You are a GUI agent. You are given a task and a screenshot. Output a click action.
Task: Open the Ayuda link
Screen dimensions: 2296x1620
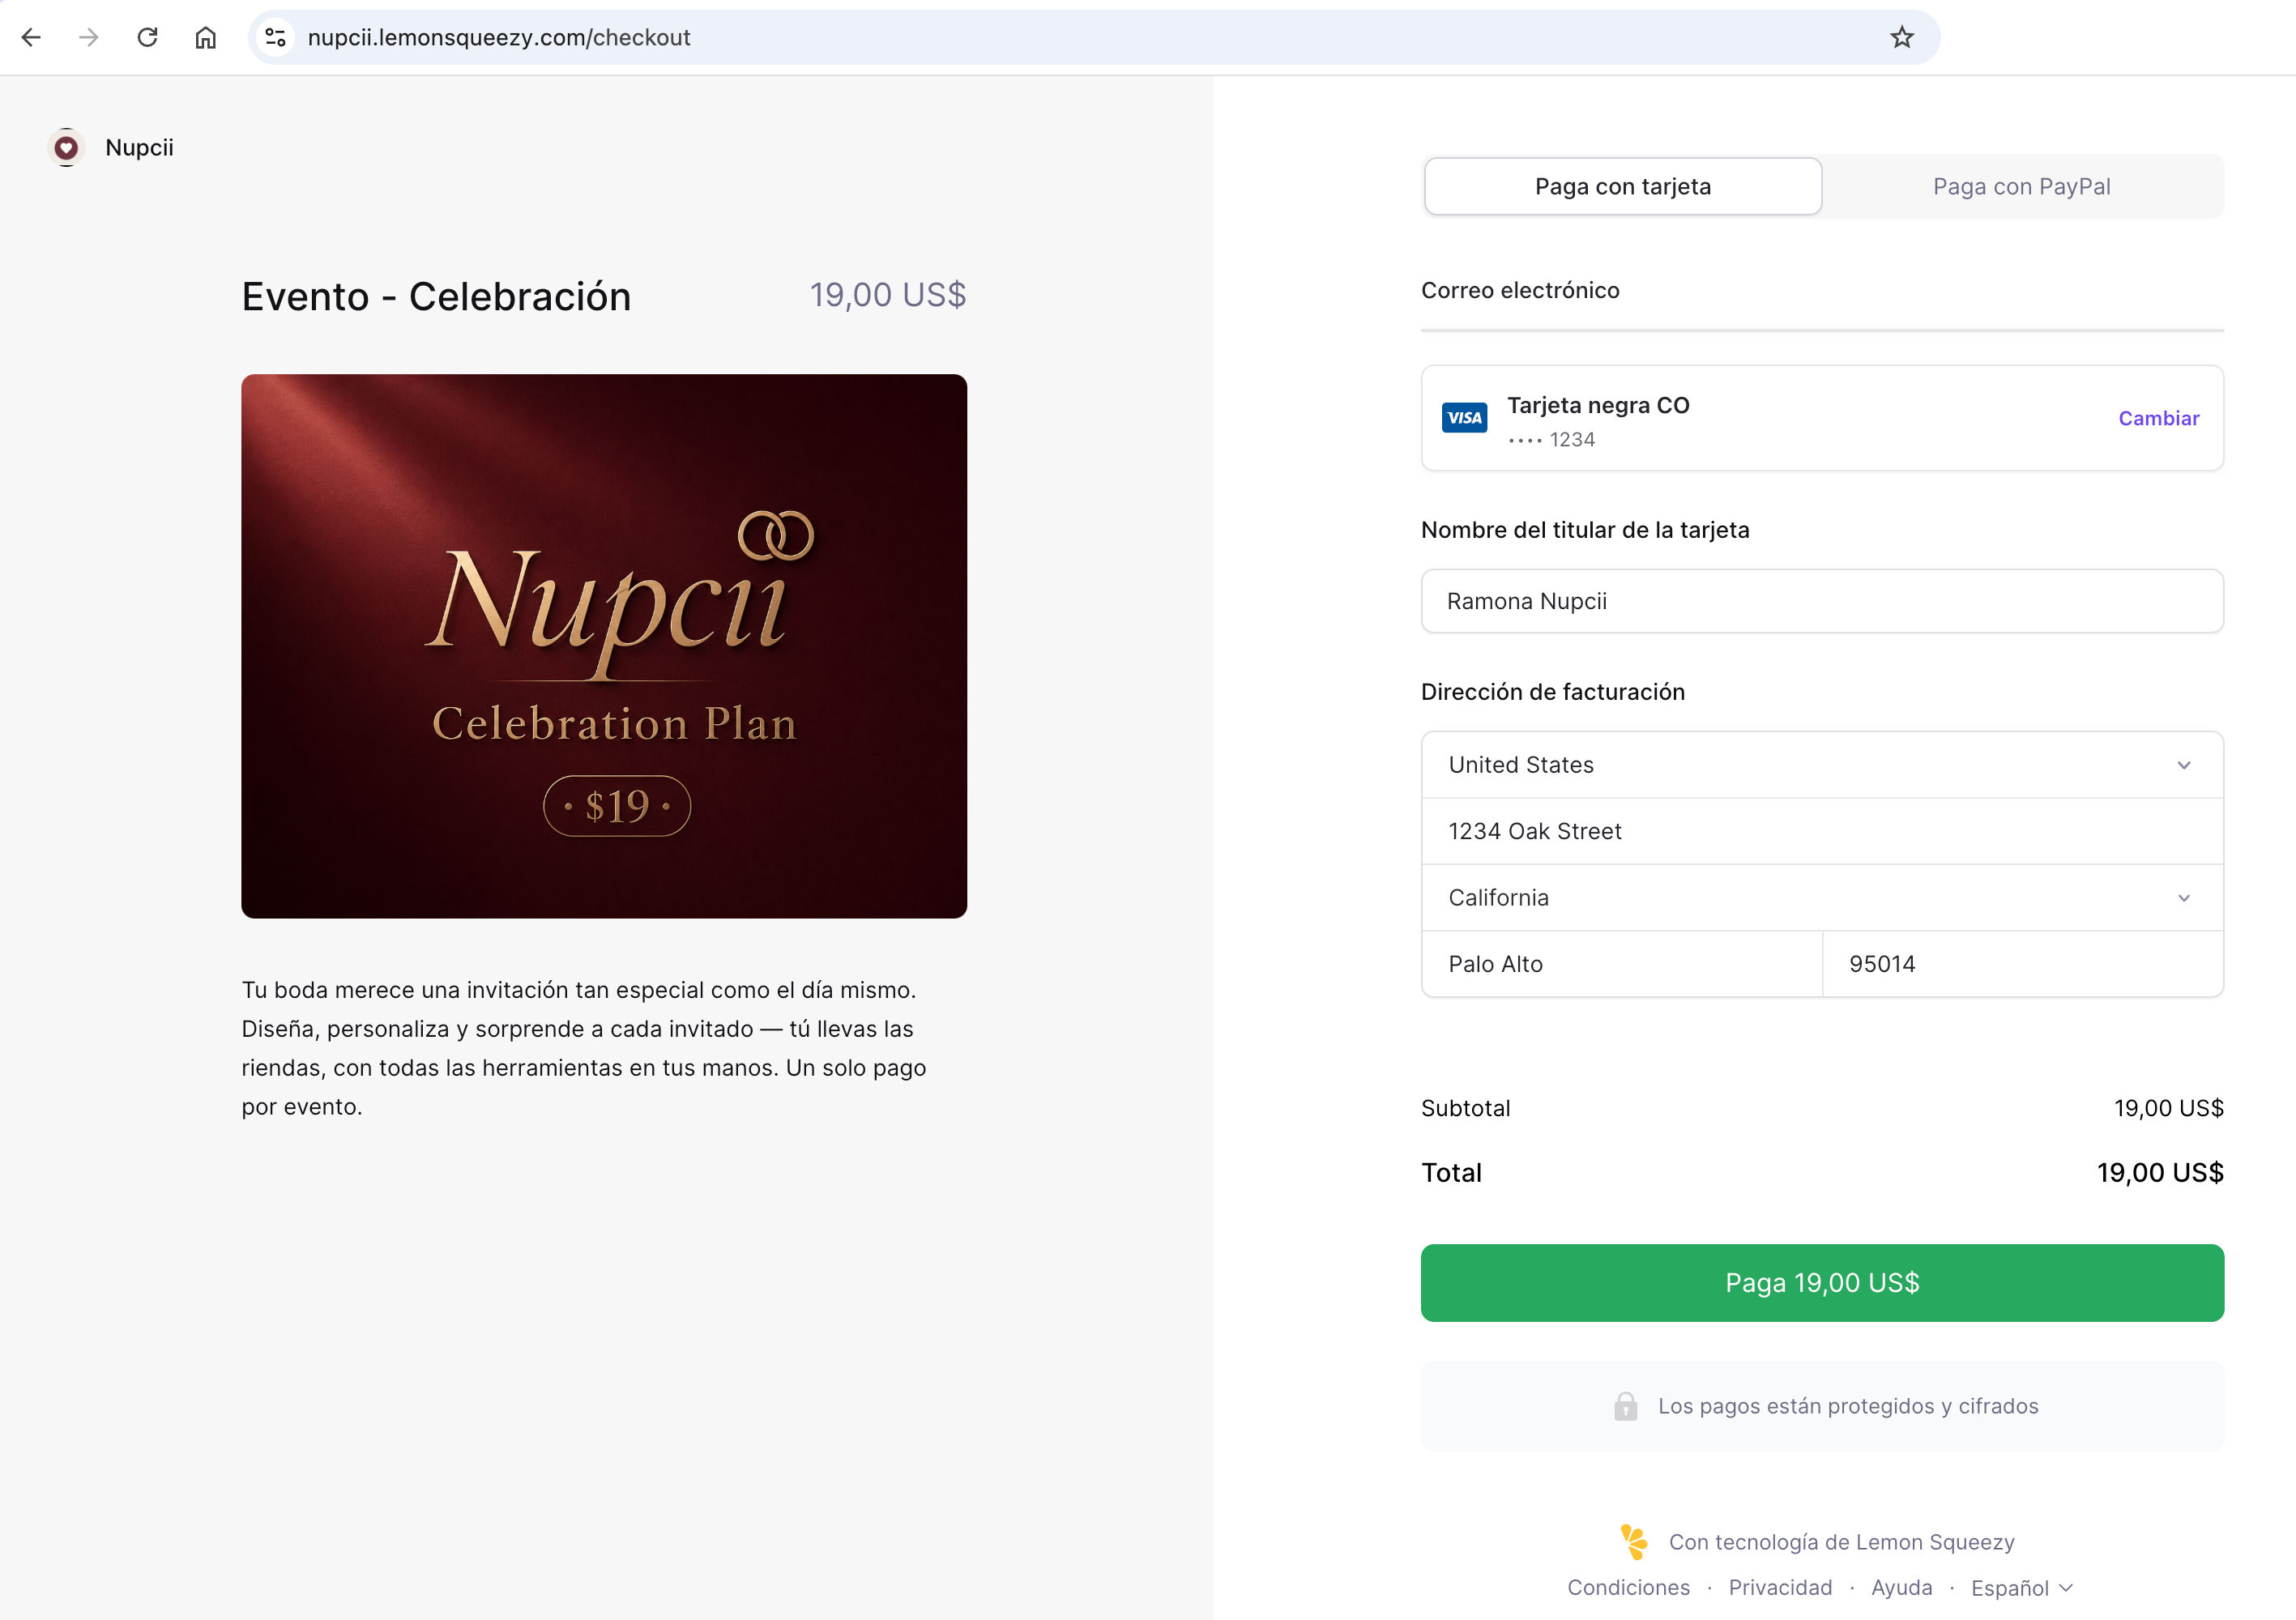(x=1901, y=1588)
